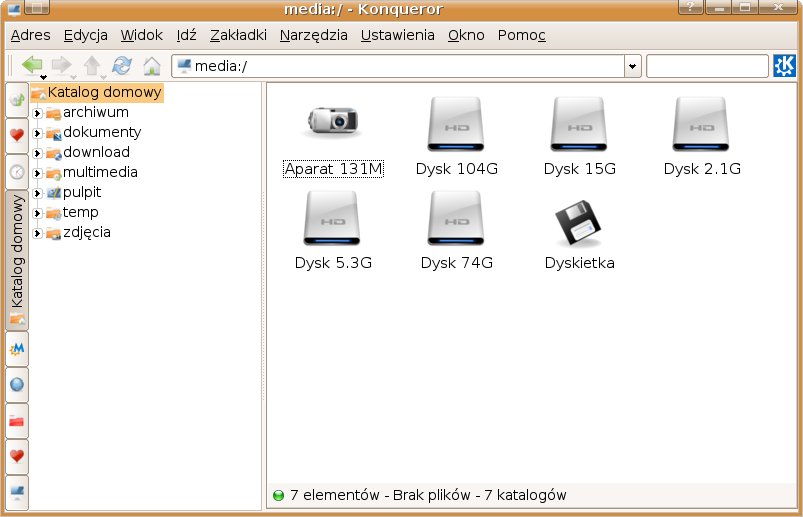
Task: Click the title bar help question mark
Action: pos(690,7)
